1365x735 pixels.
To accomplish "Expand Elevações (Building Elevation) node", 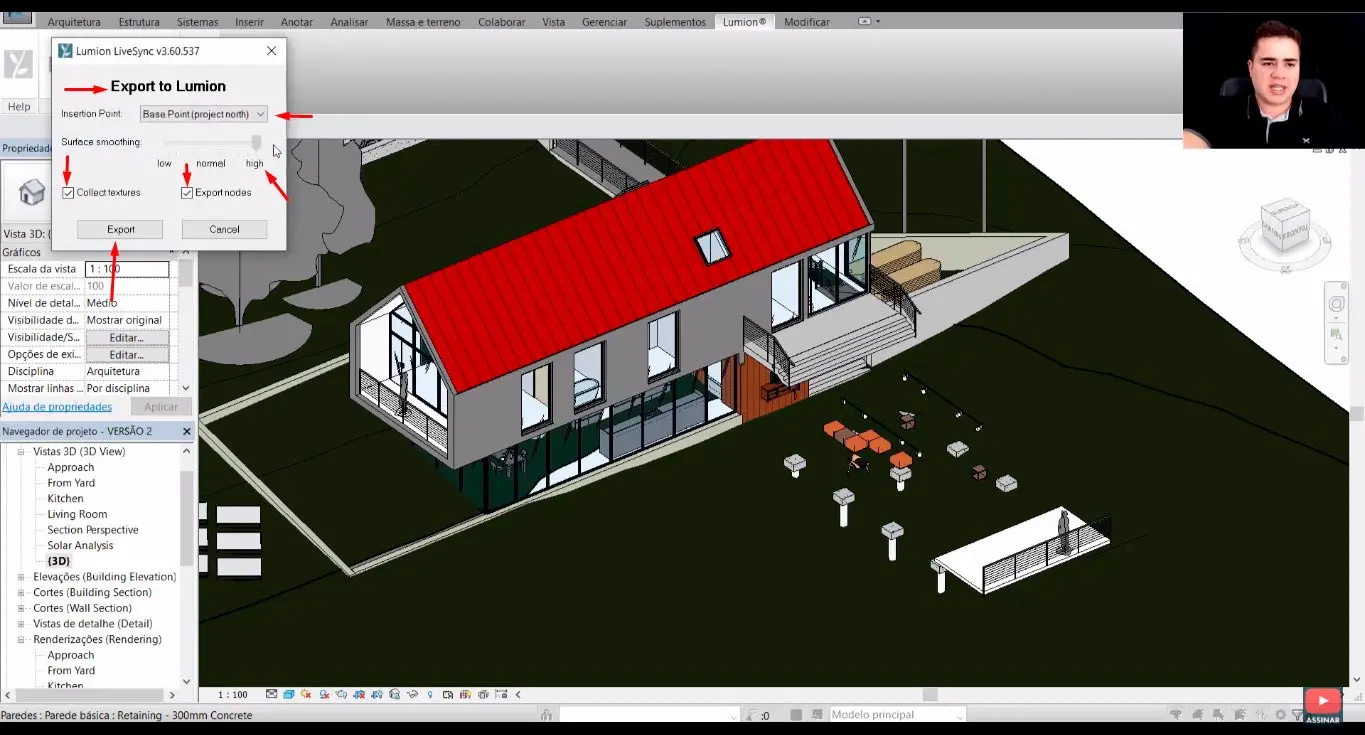I will (x=22, y=577).
